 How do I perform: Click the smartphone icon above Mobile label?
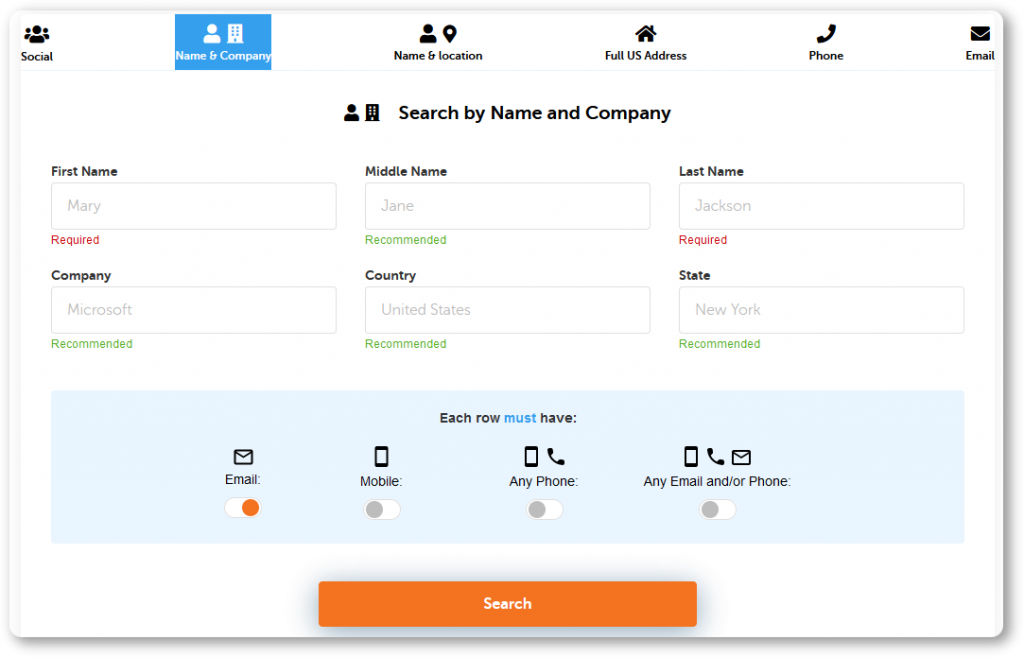point(381,457)
